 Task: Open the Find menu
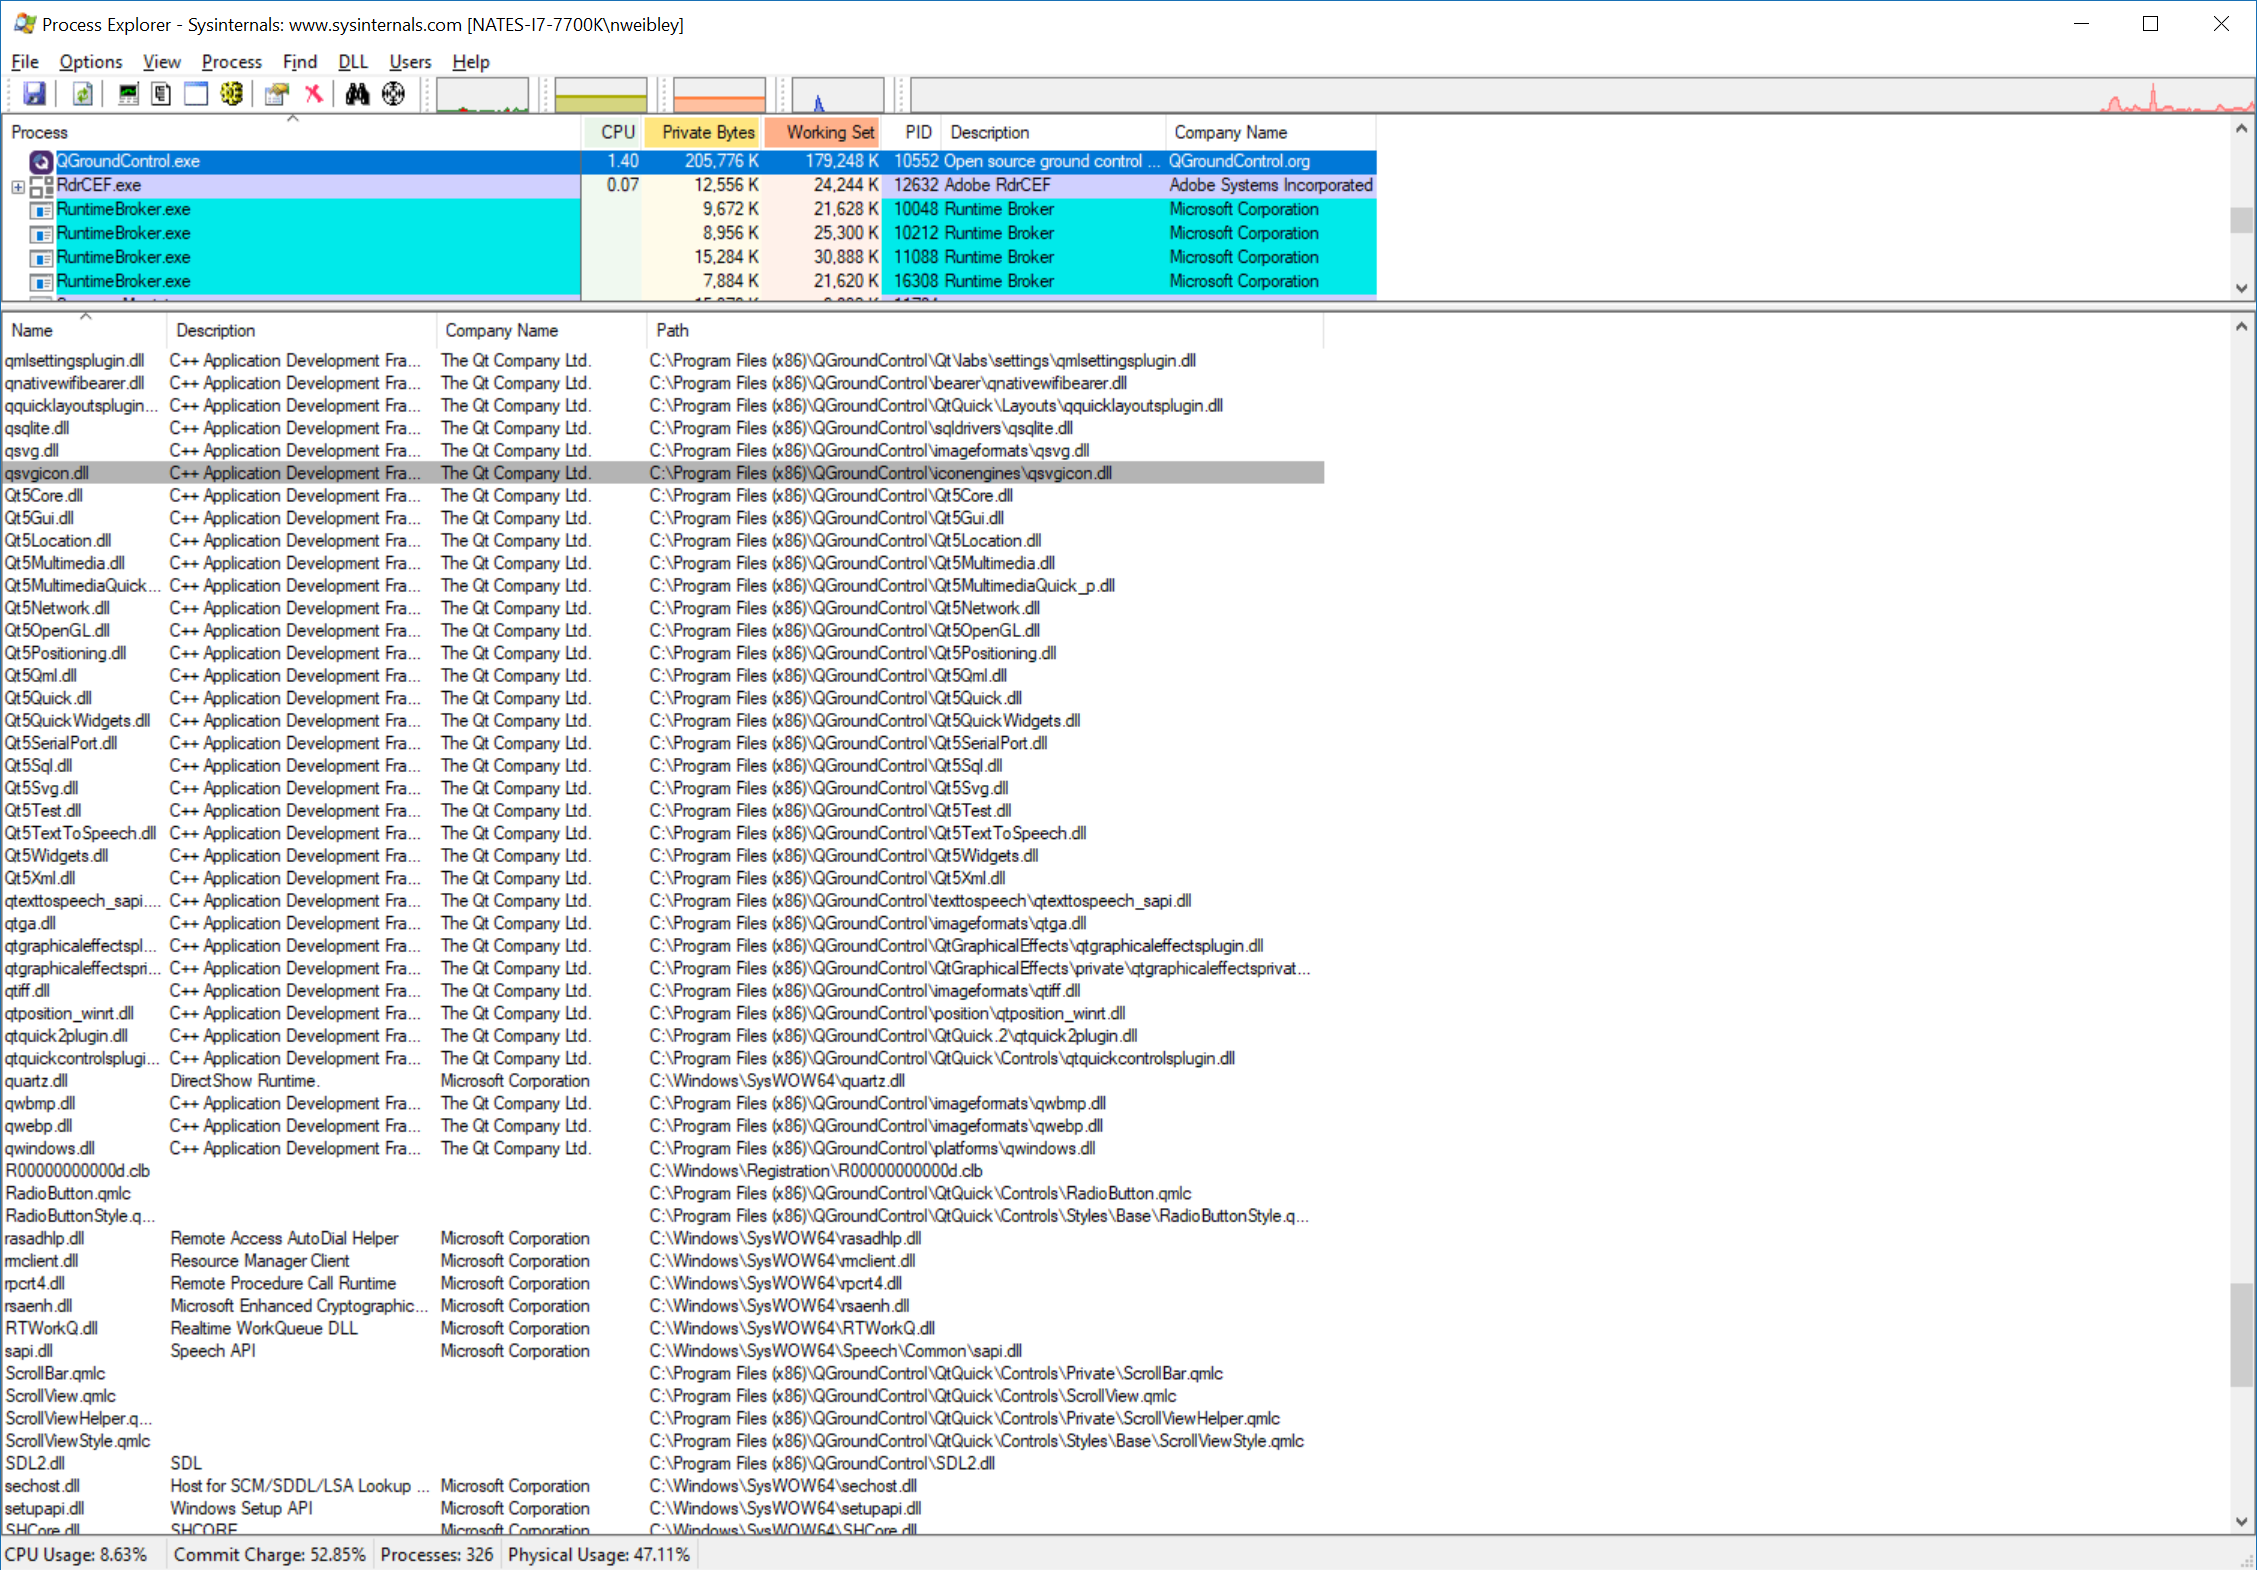tap(300, 61)
